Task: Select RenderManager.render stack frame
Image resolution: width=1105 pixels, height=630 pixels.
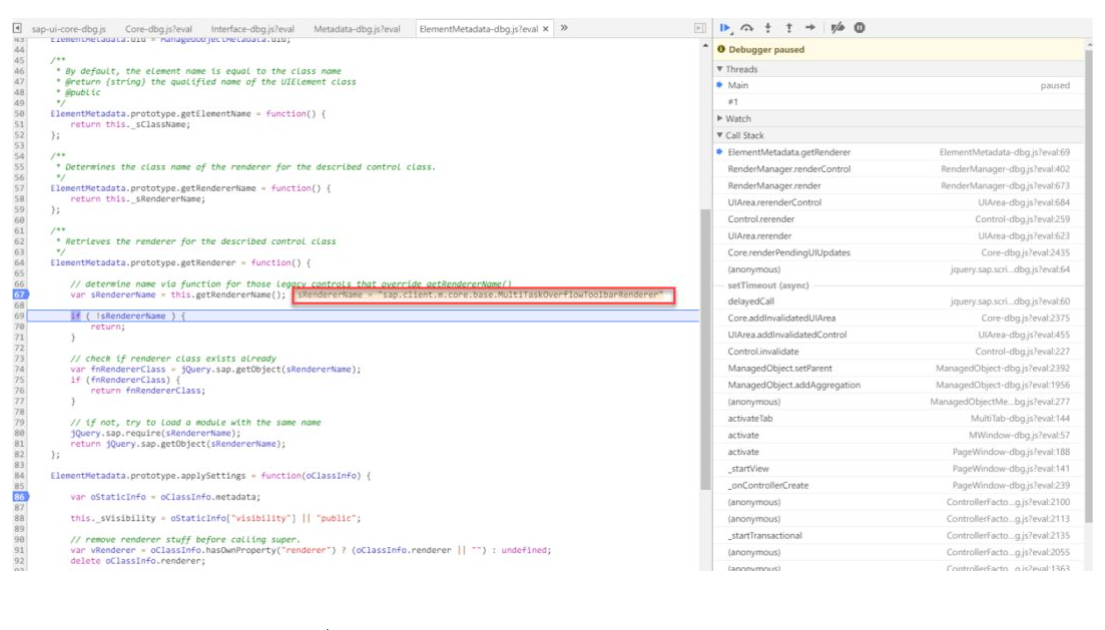Action: (x=899, y=185)
